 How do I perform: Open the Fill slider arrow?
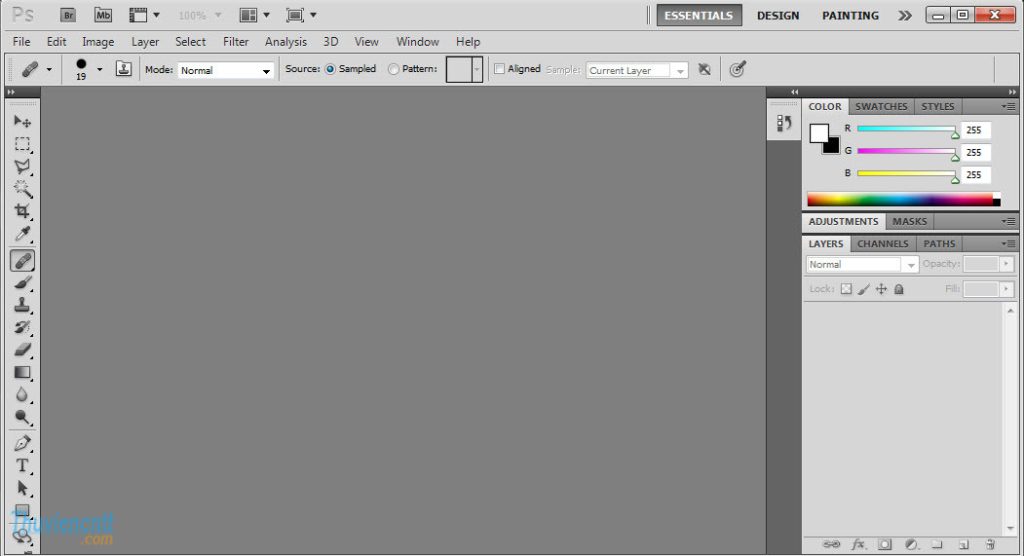pos(1006,289)
